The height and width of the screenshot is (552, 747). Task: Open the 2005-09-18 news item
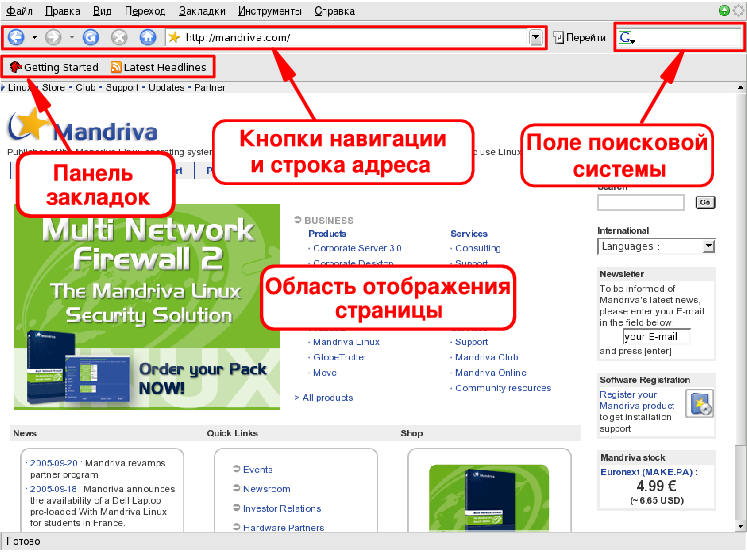click(53, 489)
